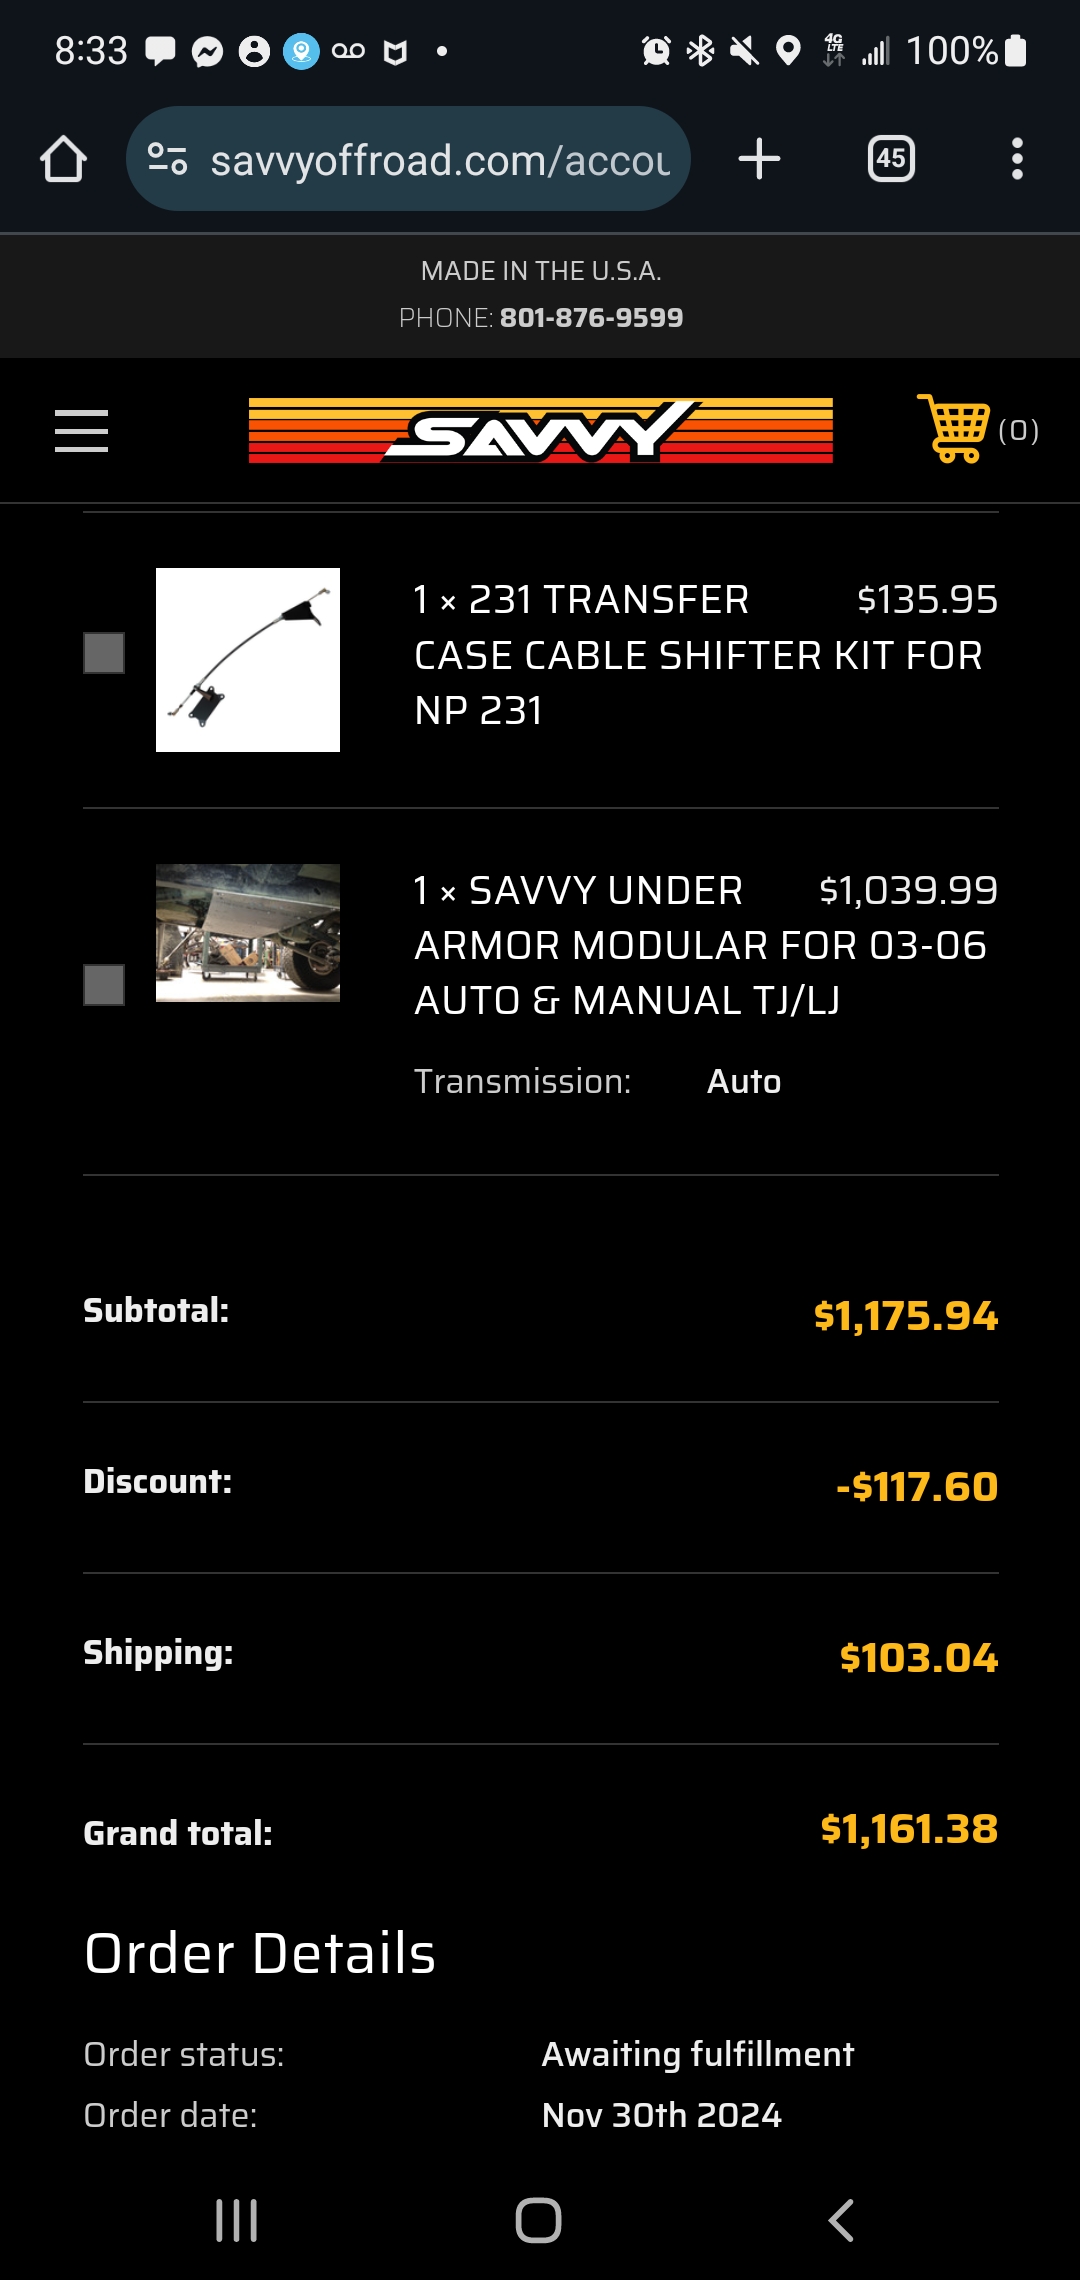The width and height of the screenshot is (1080, 2280).
Task: Open the Under Armor product thumbnail
Action: point(248,933)
